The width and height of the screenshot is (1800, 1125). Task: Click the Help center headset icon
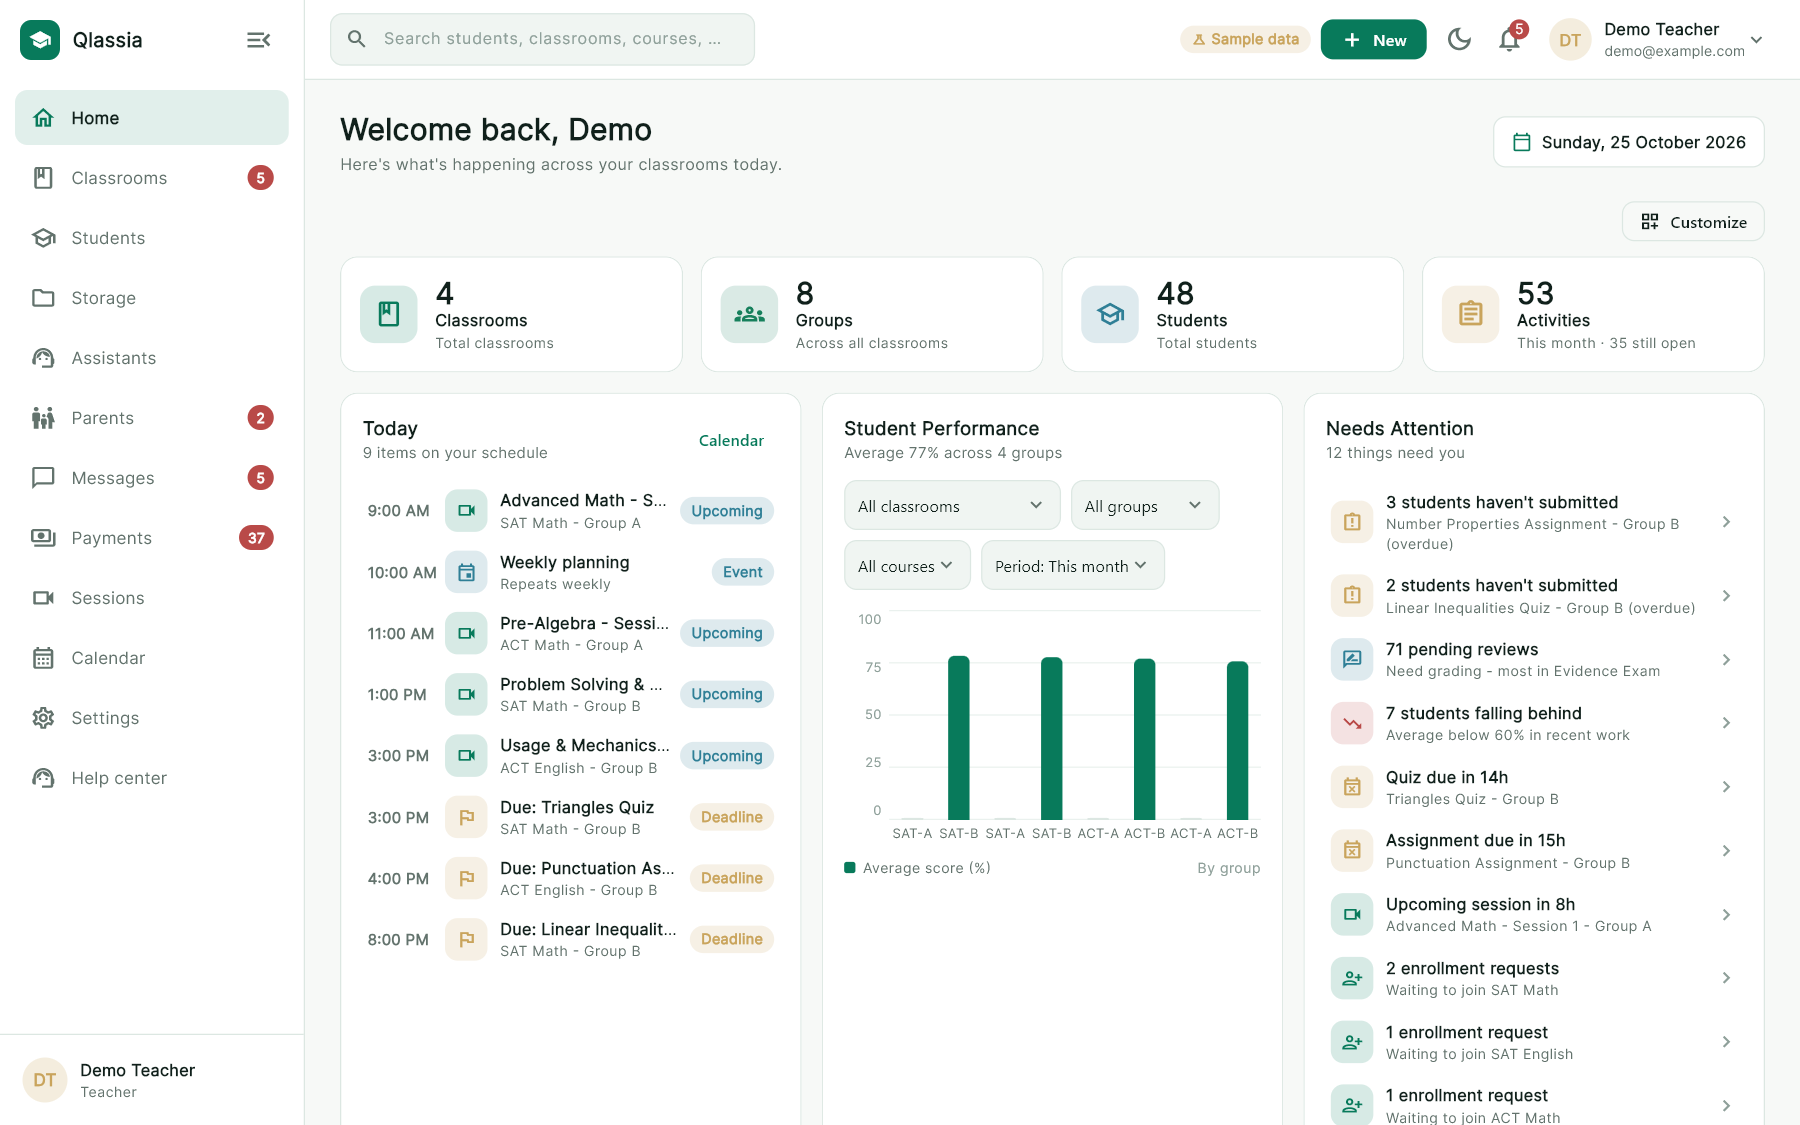pos(43,778)
